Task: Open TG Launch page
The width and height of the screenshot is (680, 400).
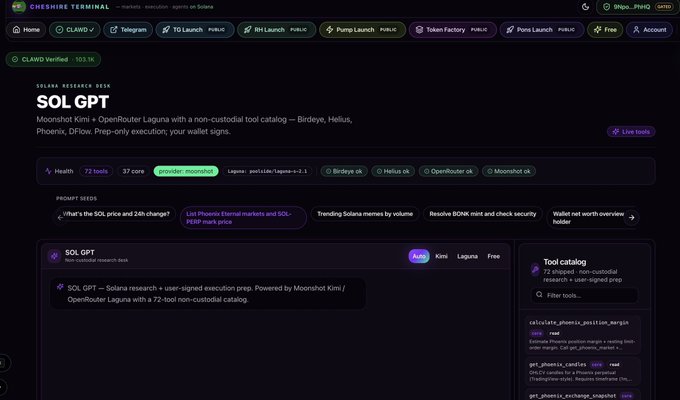Action: pyautogui.click(x=195, y=30)
